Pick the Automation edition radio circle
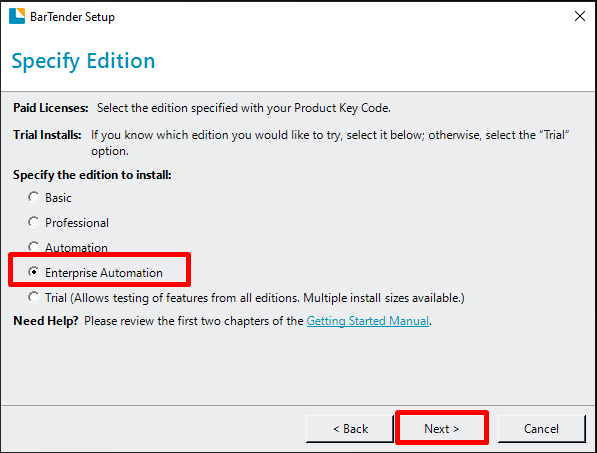 coord(34,247)
